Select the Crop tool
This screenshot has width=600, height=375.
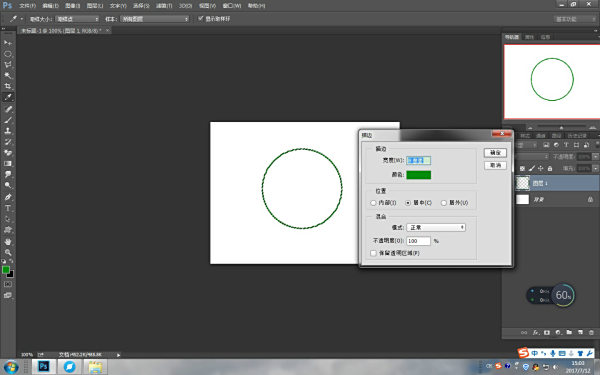tap(8, 86)
